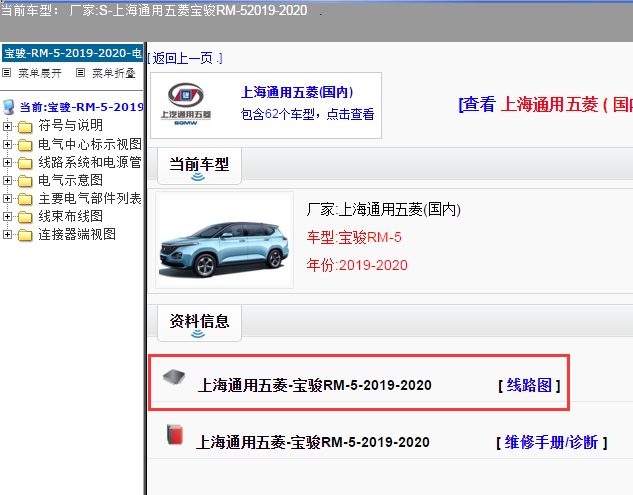The height and width of the screenshot is (495, 633).
Task: Select 线束布线图 tree item text
Action: click(x=71, y=216)
